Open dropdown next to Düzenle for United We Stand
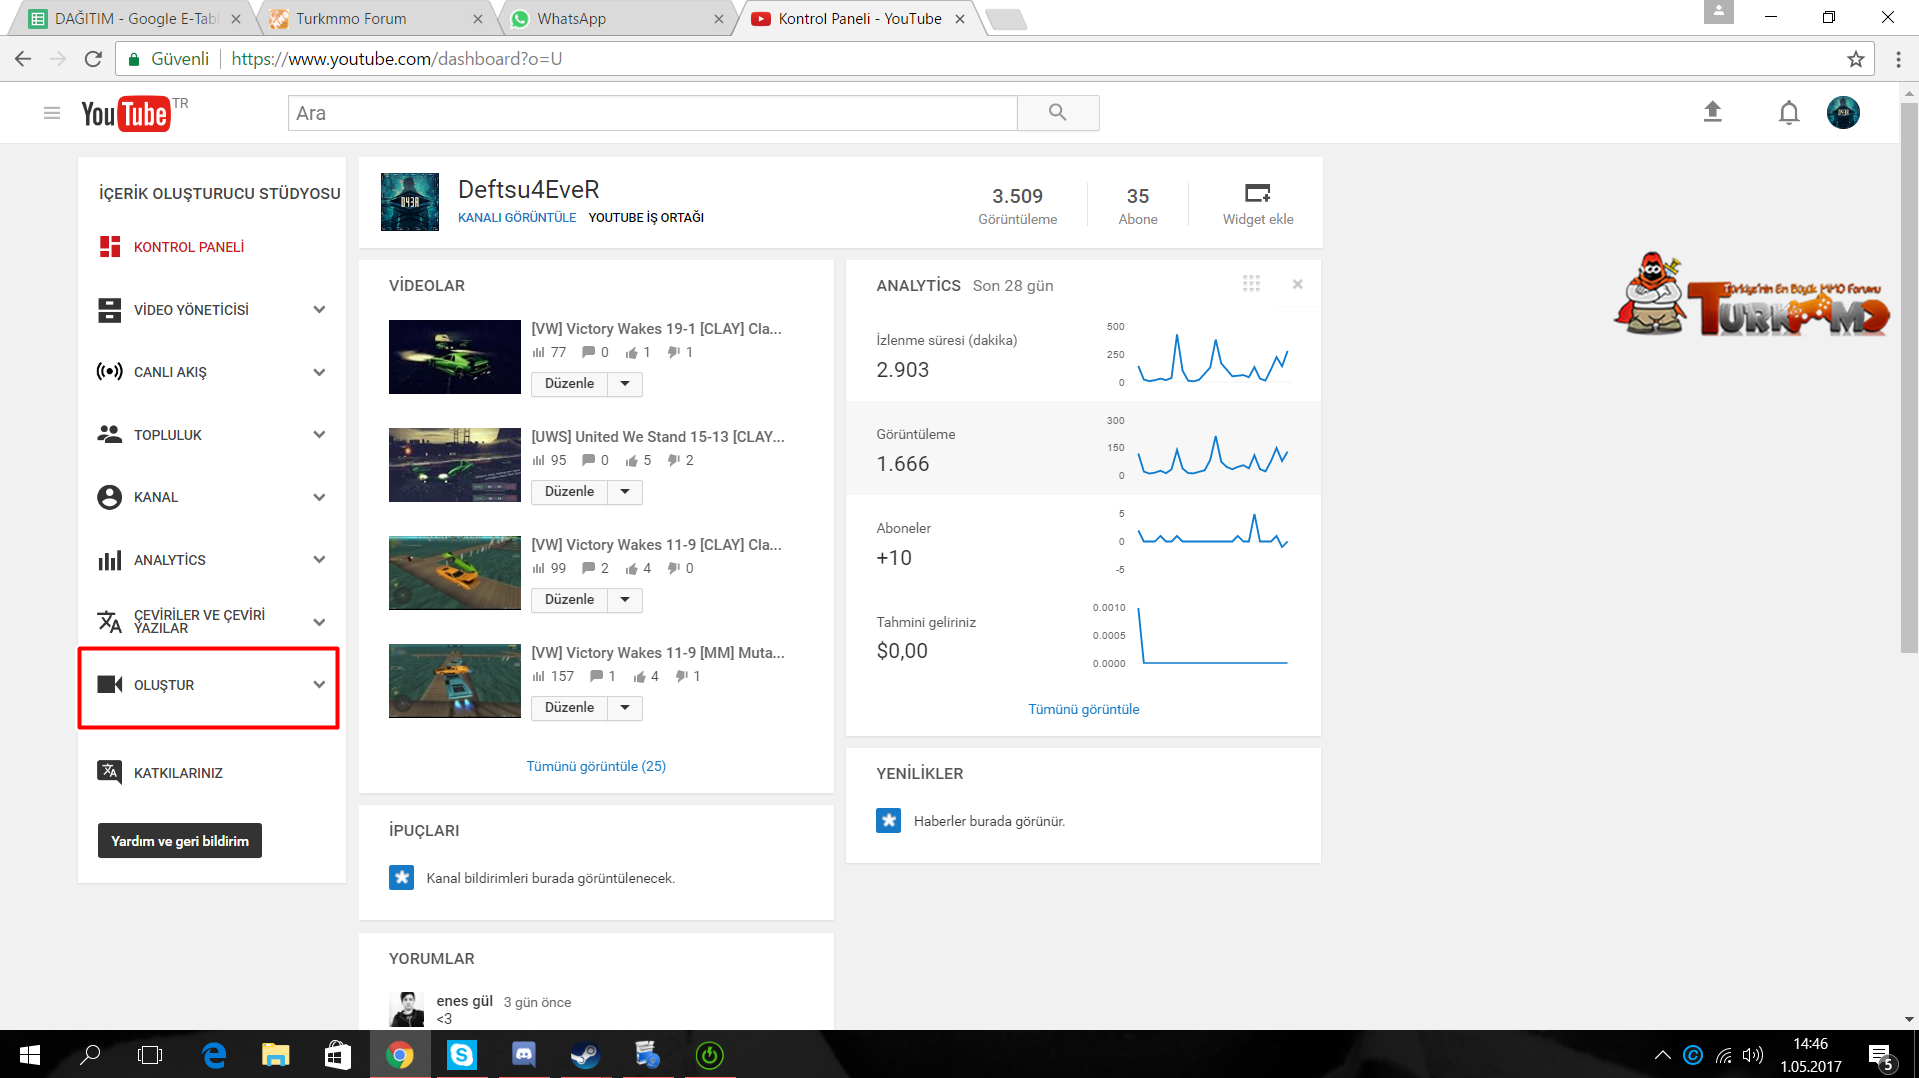This screenshot has width=1919, height=1078. [625, 492]
